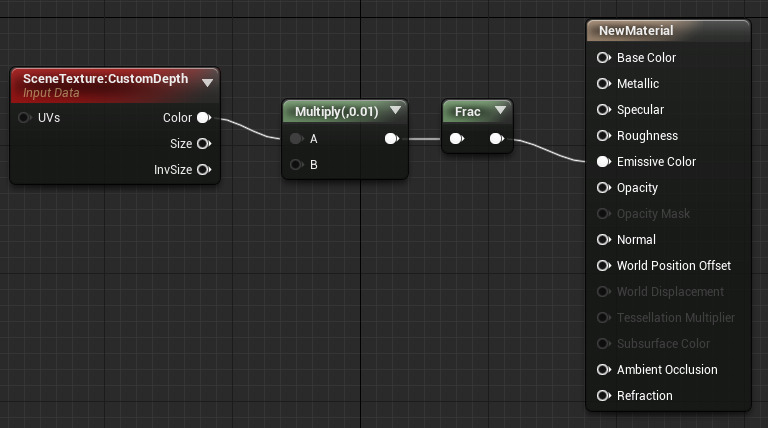Click the Specular input pin
768x428 pixels.
pos(603,110)
